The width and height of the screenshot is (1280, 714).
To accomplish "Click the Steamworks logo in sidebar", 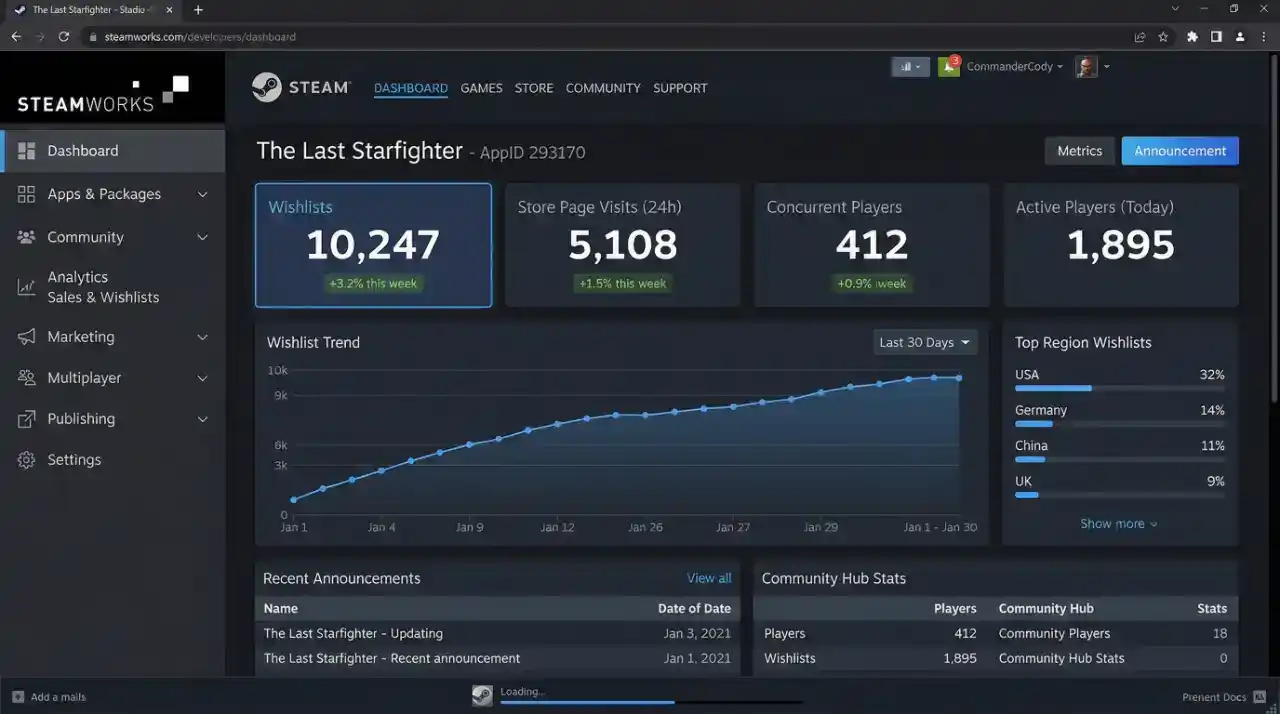I will (103, 94).
